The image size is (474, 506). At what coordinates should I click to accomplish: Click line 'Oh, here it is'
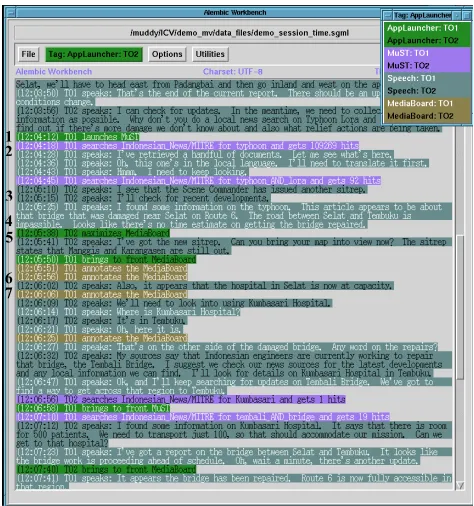coord(99,330)
